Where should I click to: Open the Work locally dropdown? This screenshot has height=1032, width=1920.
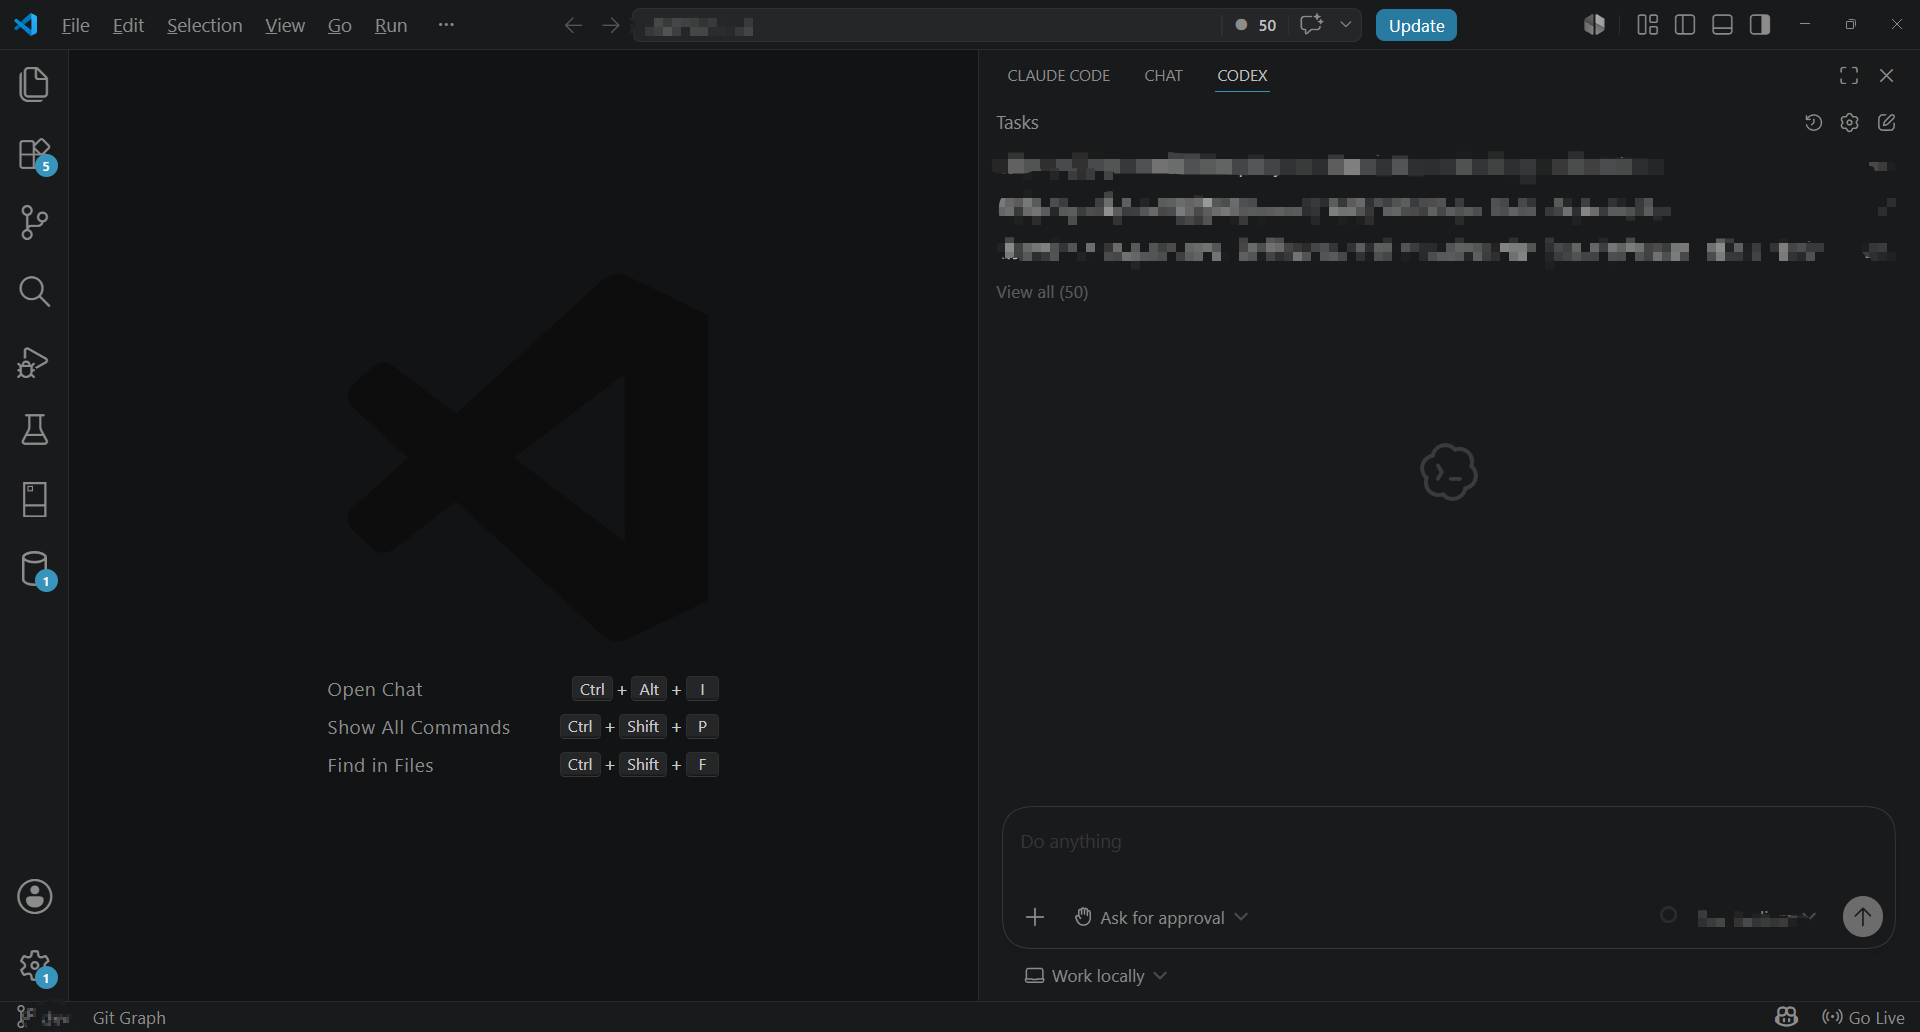click(1096, 976)
